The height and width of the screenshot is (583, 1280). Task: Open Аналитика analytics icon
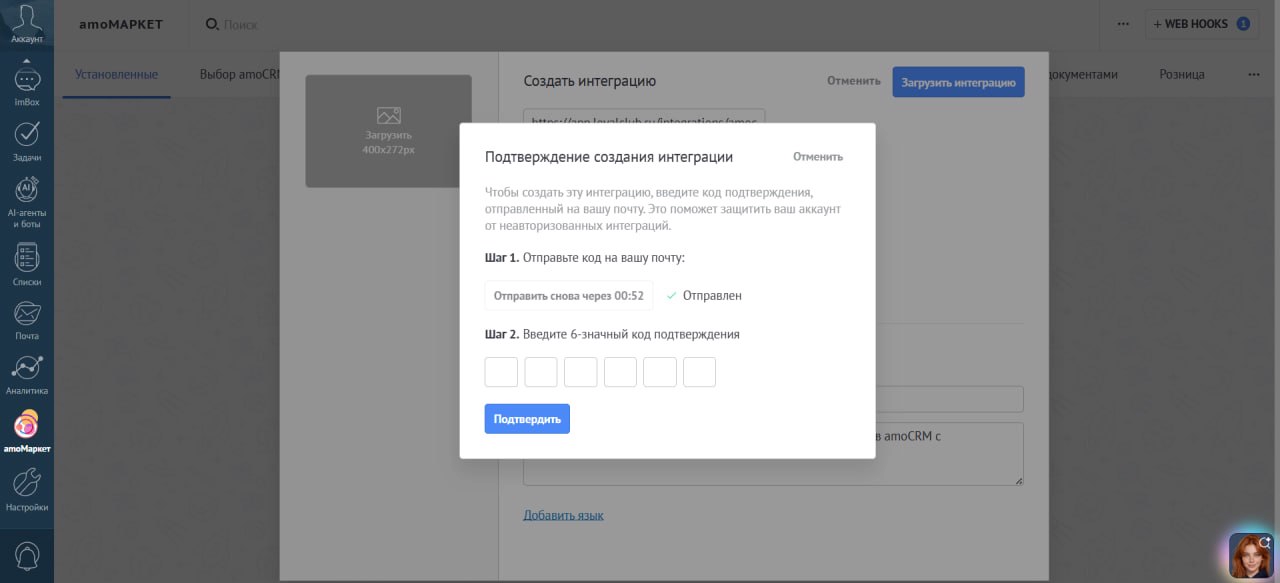coord(27,375)
